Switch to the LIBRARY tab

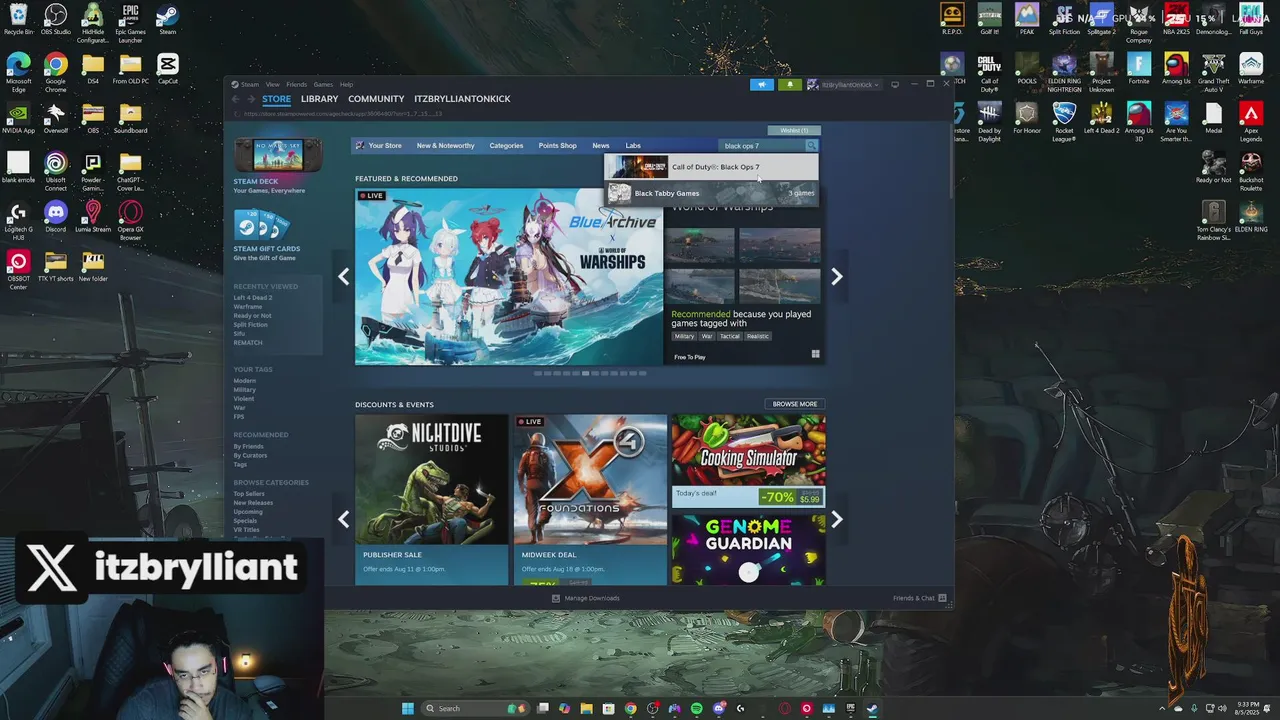(319, 99)
